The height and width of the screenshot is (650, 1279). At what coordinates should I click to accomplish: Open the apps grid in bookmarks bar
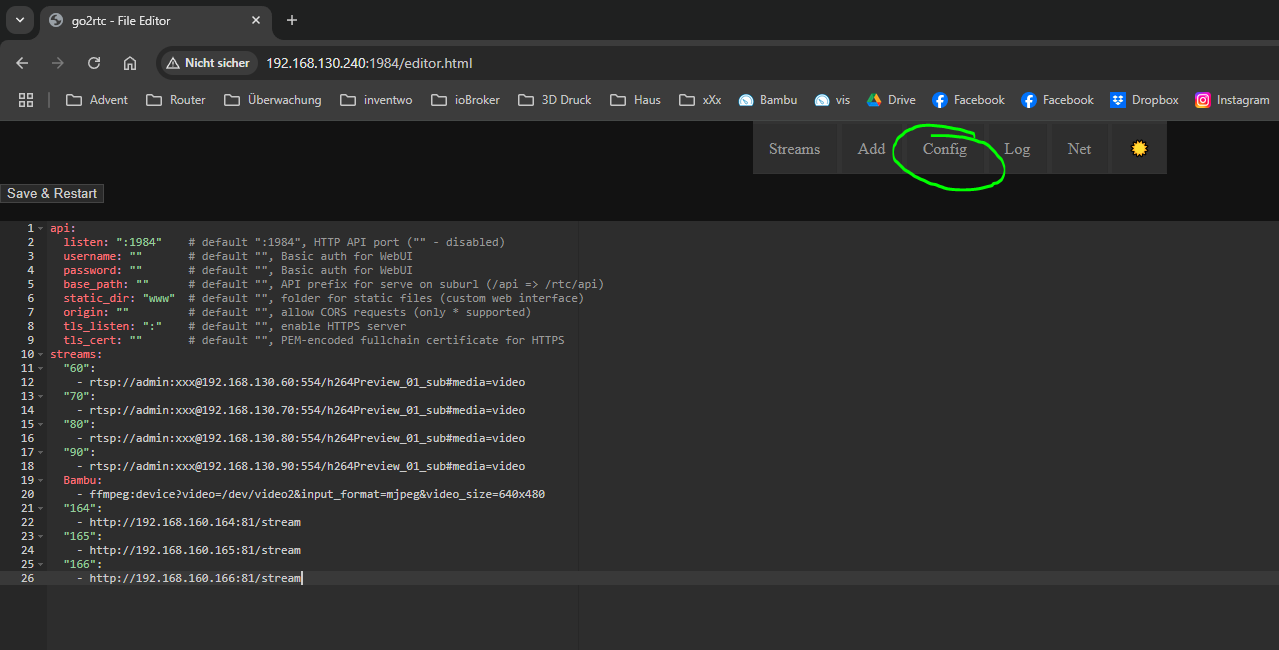[26, 100]
